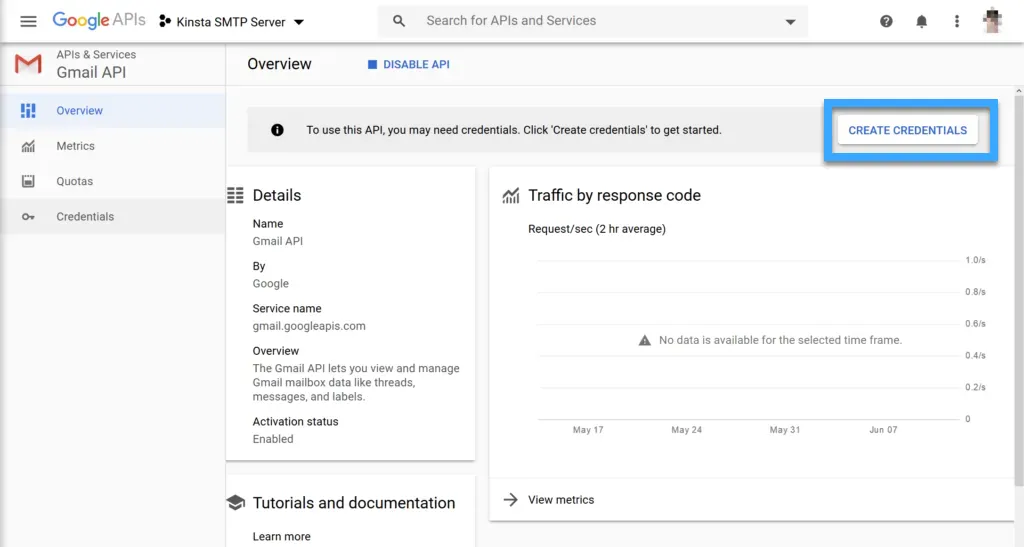Click the 1.0/s axis value
The height and width of the screenshot is (547, 1024).
(975, 260)
